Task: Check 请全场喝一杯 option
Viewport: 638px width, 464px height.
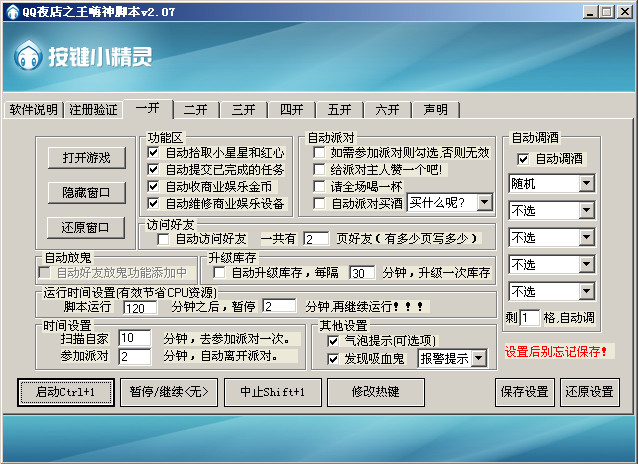Action: pos(319,186)
